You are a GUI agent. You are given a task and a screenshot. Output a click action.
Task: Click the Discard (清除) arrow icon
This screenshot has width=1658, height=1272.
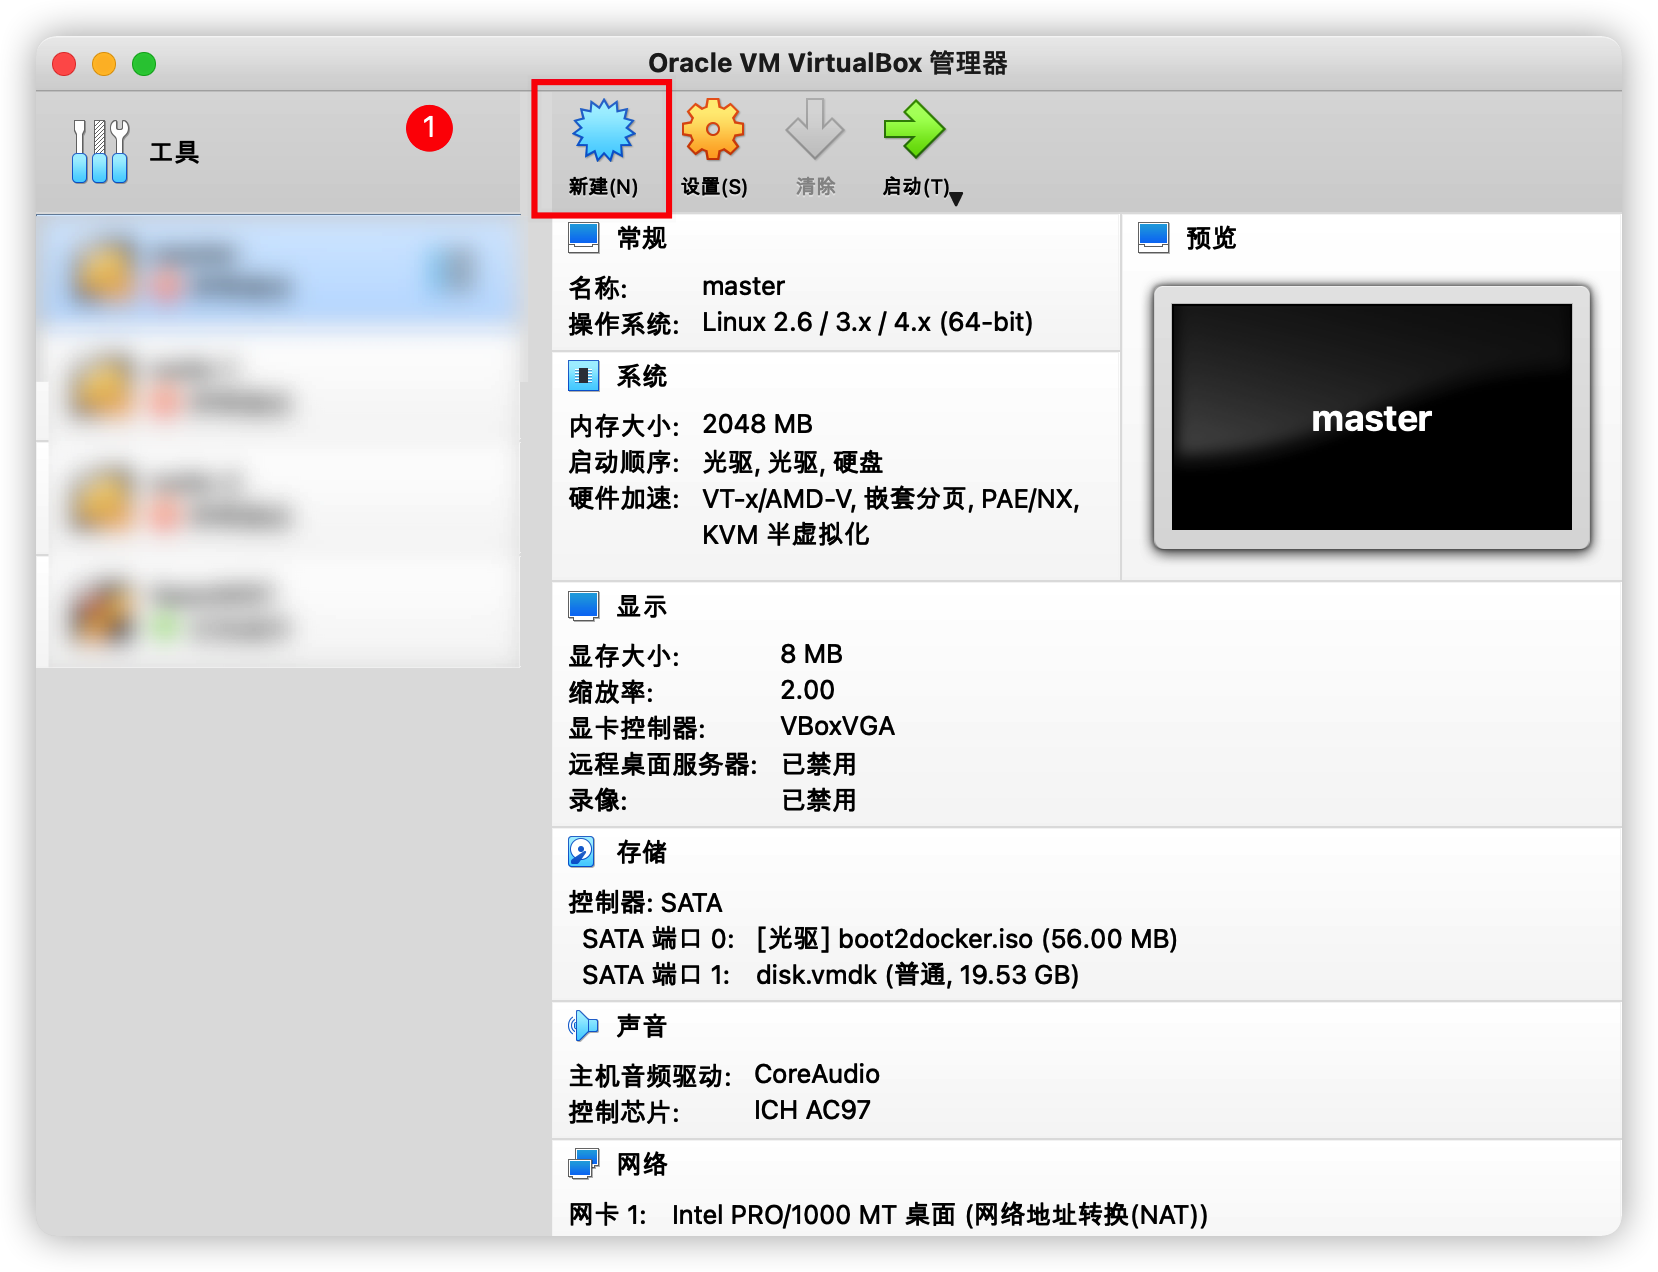[x=814, y=130]
